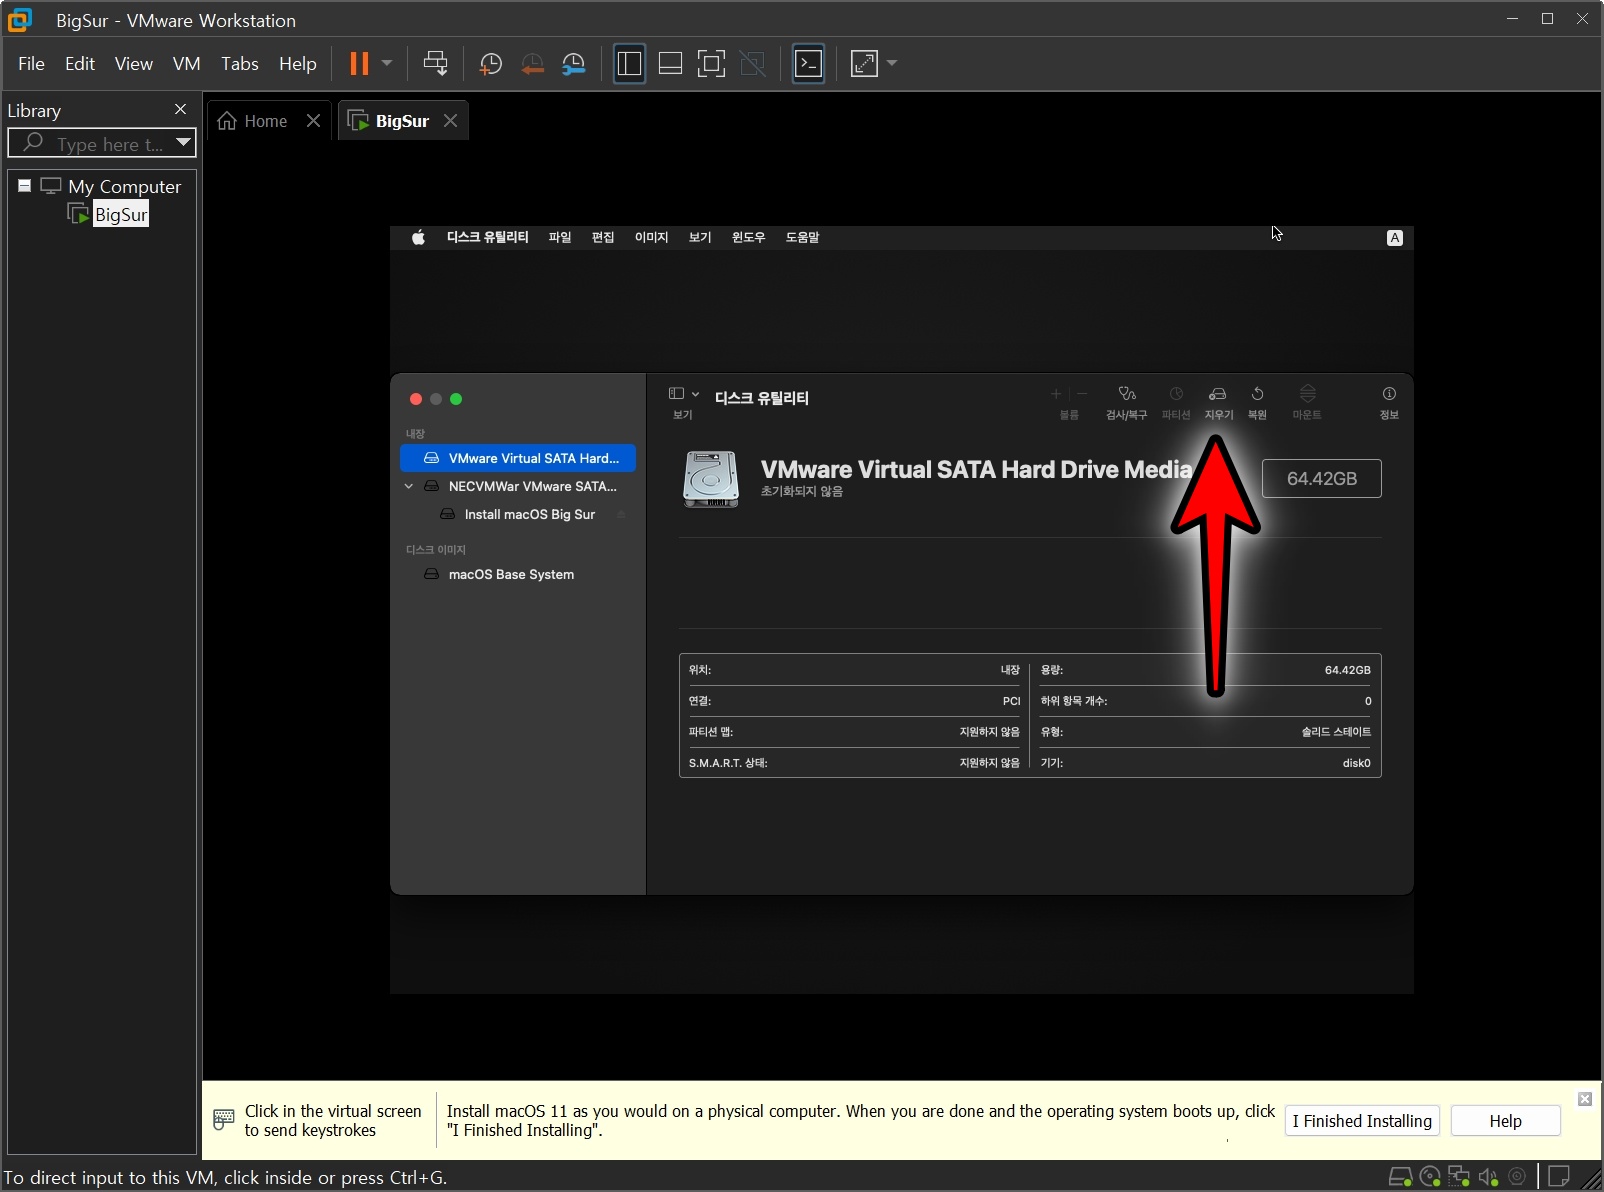Viewport: 1604px width, 1192px height.
Task: Click the Unity mode toolbar icon
Action: click(752, 64)
